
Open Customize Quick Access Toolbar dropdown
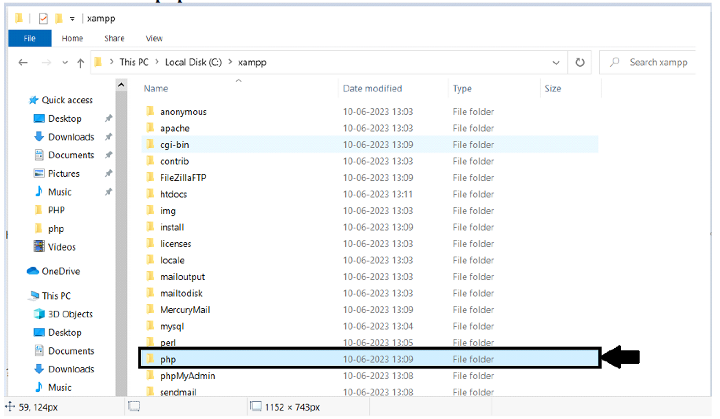72,19
